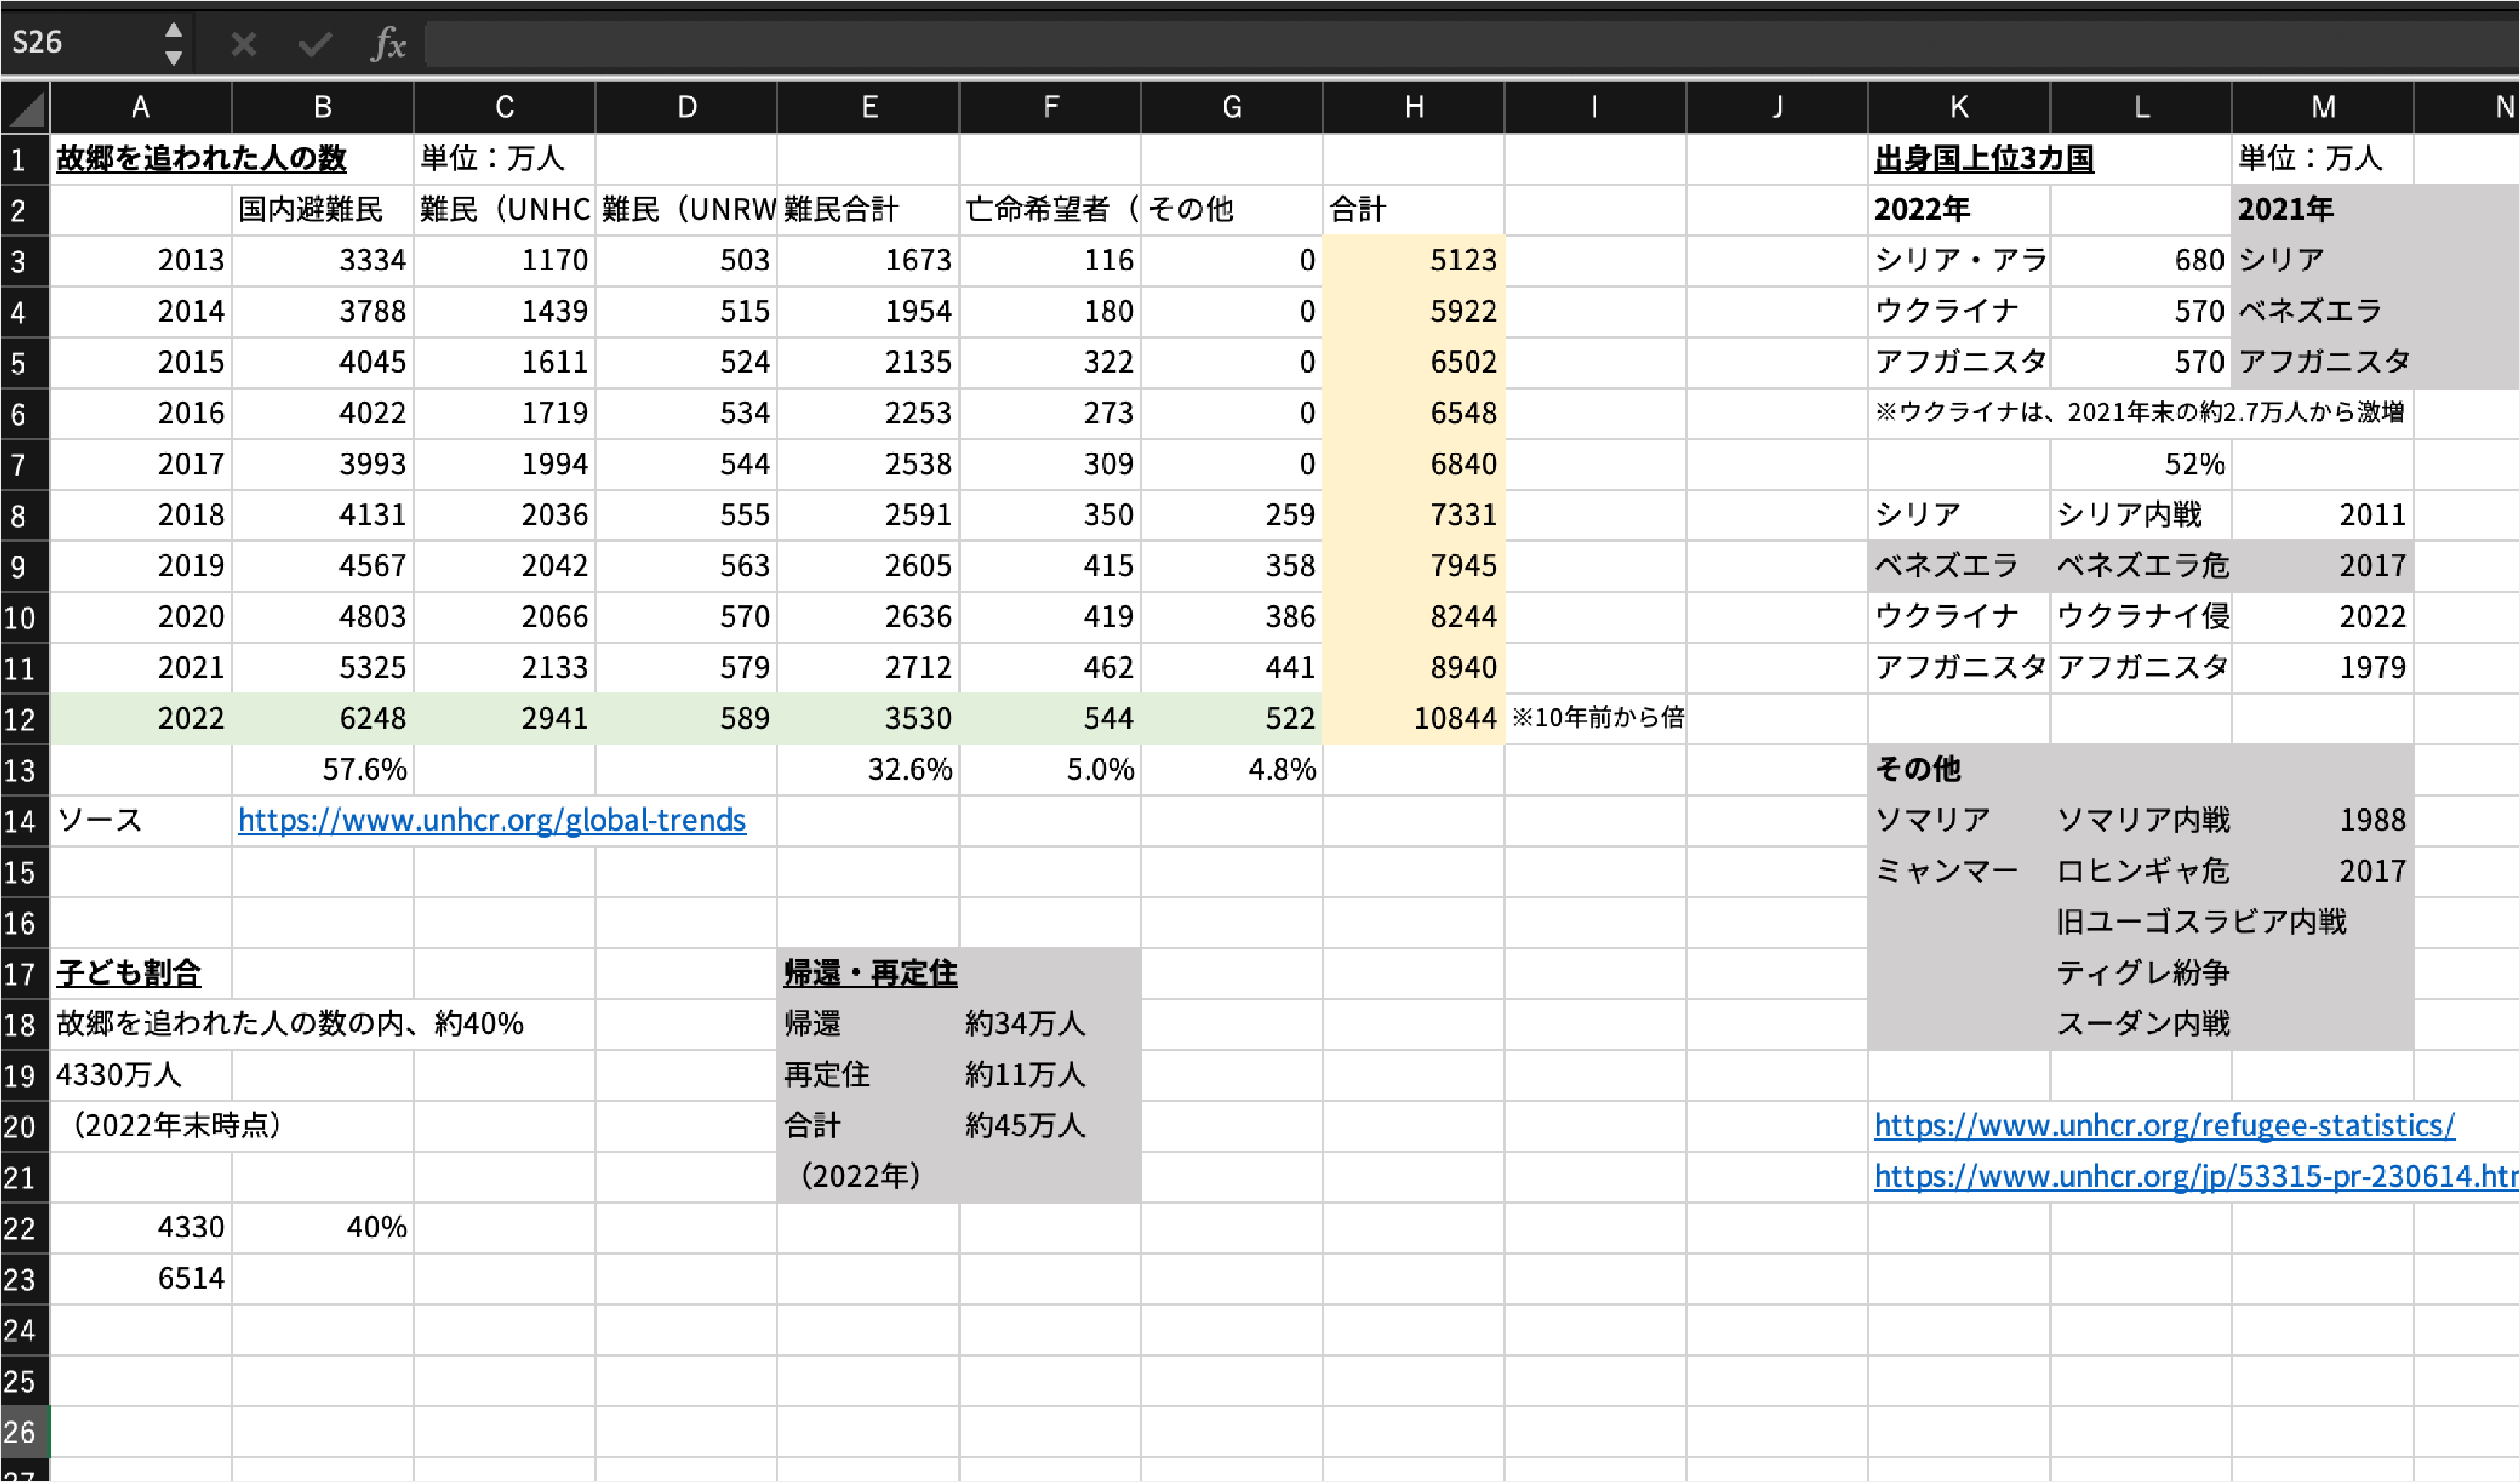This screenshot has height=1482, width=2520.
Task: Expand the Name Box dropdown arrows
Action: (x=174, y=43)
